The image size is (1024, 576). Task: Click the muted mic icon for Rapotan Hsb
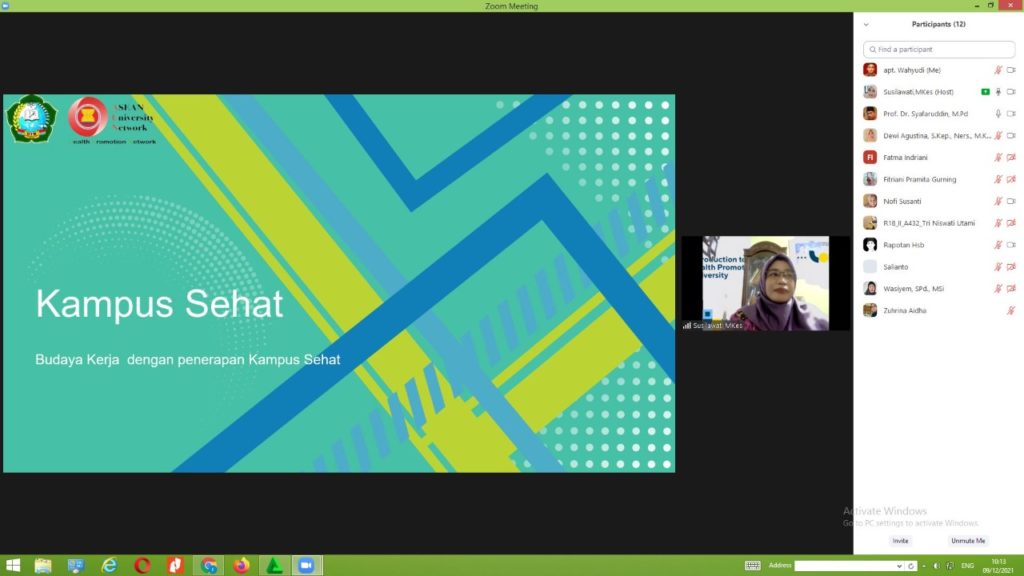998,245
